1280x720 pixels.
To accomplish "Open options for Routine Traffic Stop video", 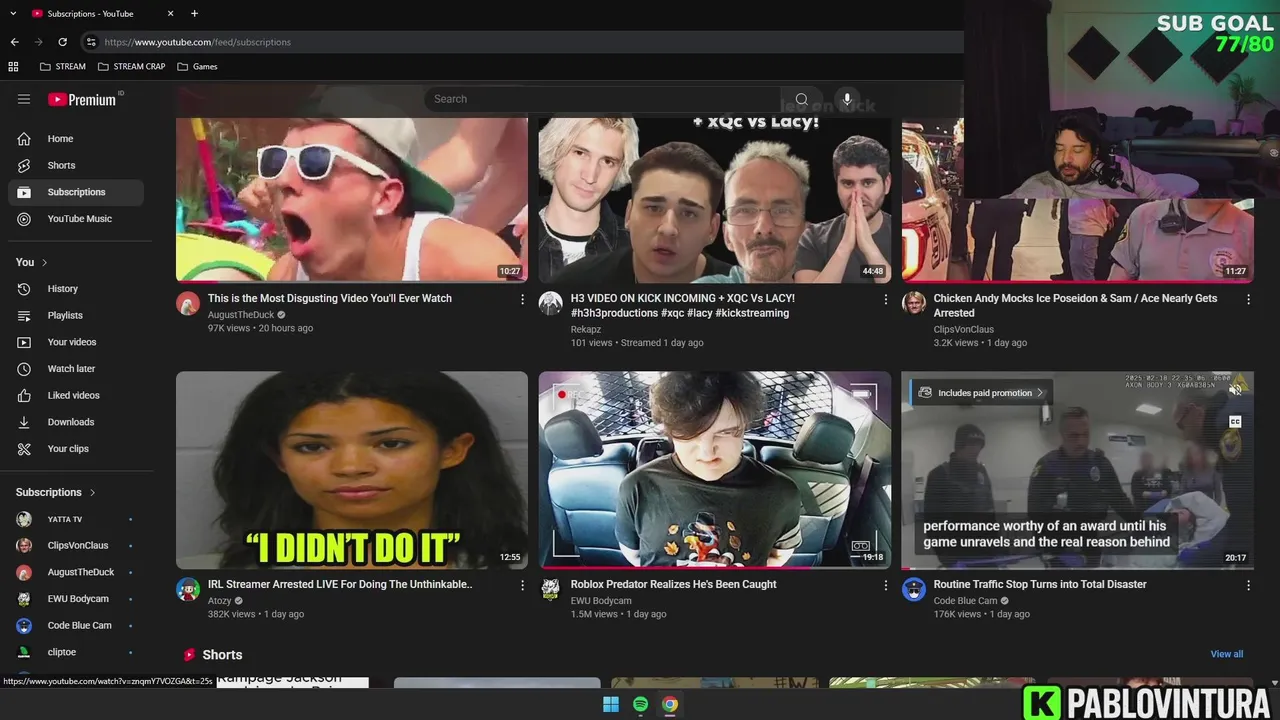I will [1248, 585].
